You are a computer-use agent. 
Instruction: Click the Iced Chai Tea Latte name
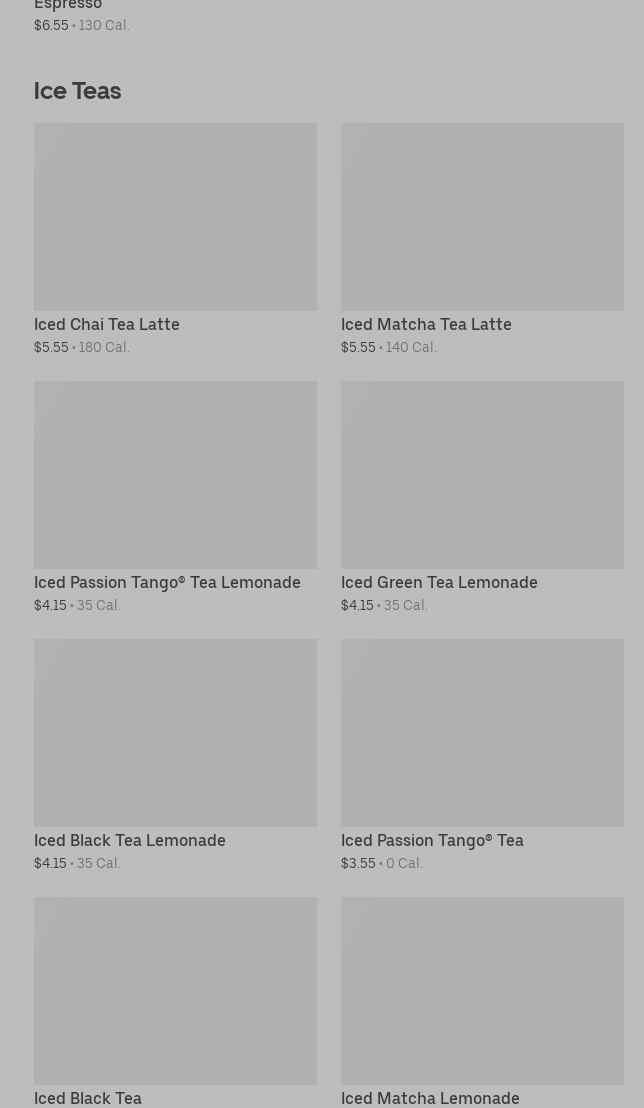tap(107, 324)
